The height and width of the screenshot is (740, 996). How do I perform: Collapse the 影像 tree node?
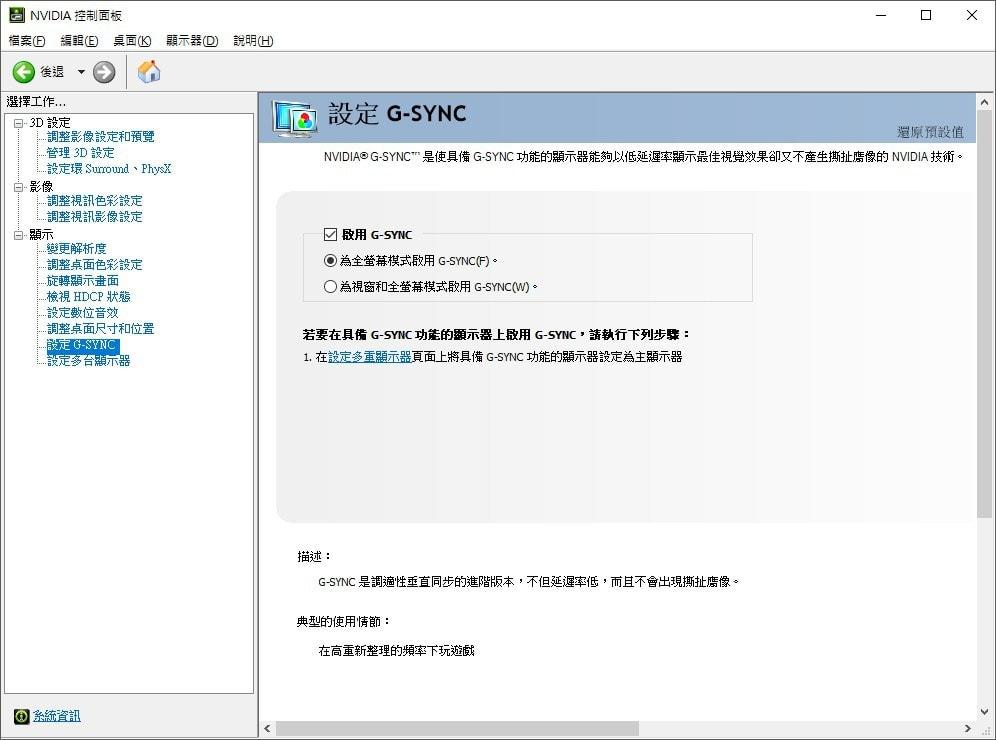pyautogui.click(x=19, y=187)
